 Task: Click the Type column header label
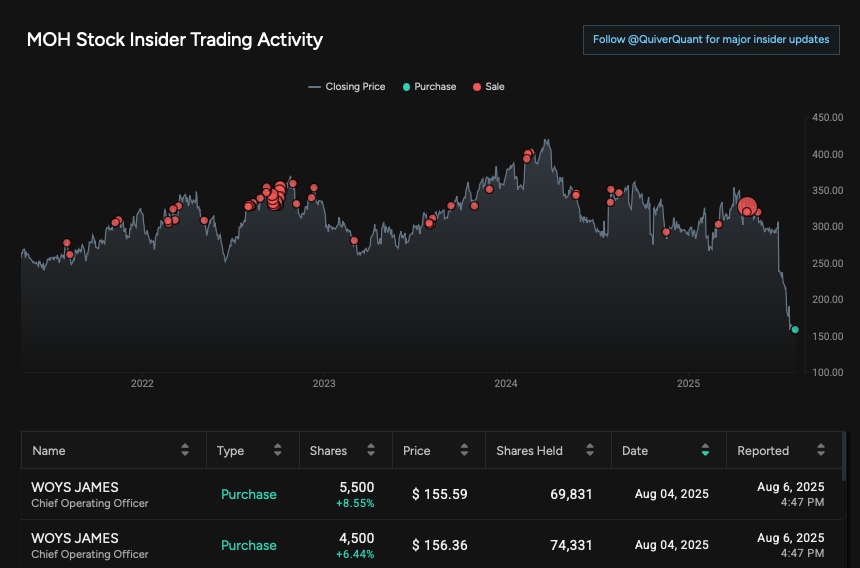(x=230, y=451)
